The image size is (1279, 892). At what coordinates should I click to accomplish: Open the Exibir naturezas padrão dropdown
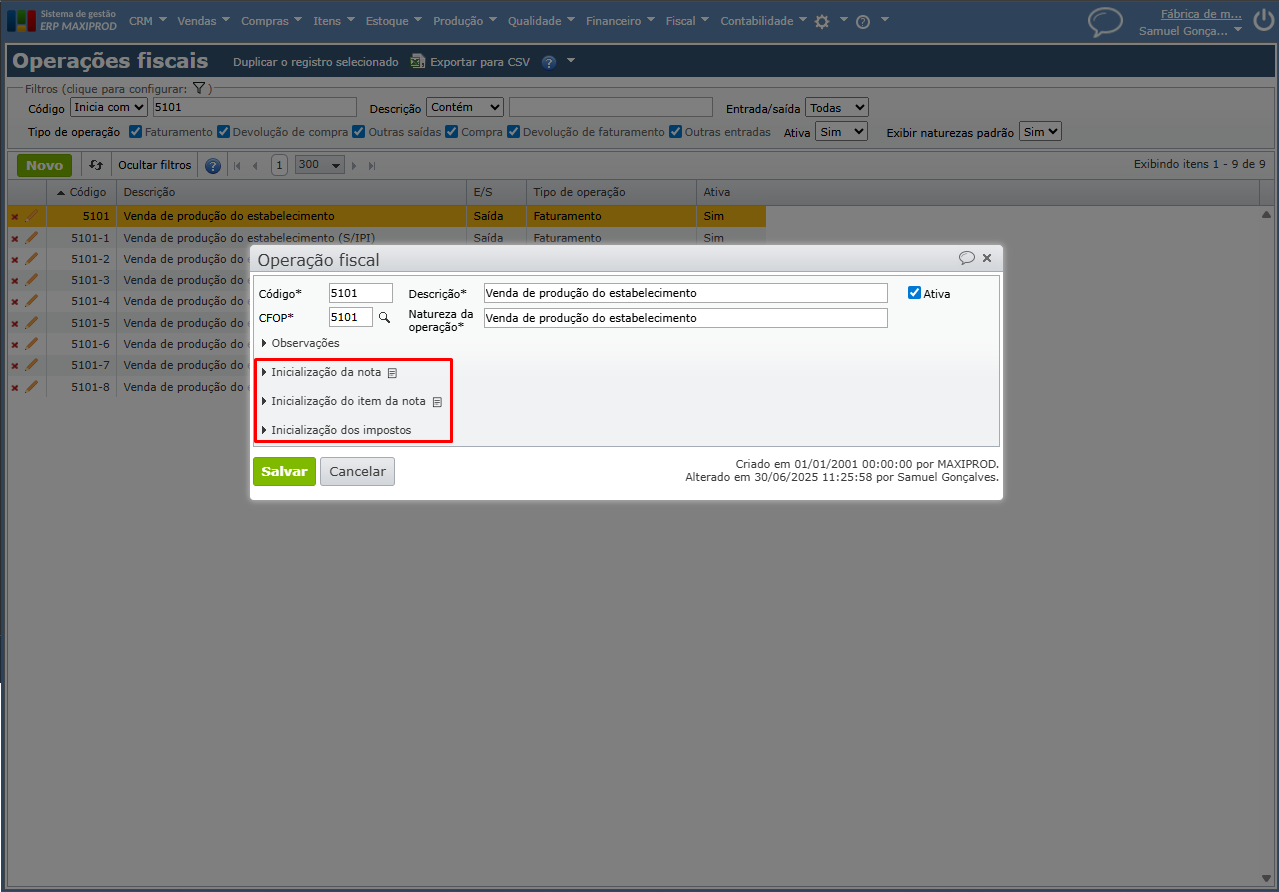coord(1040,132)
